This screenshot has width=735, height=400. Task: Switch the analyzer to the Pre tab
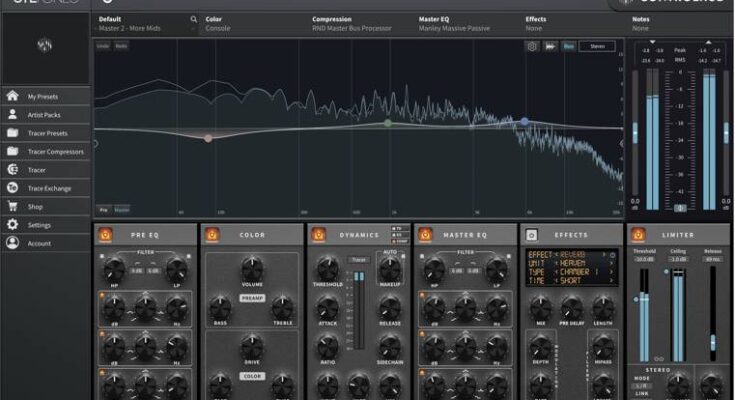point(103,209)
